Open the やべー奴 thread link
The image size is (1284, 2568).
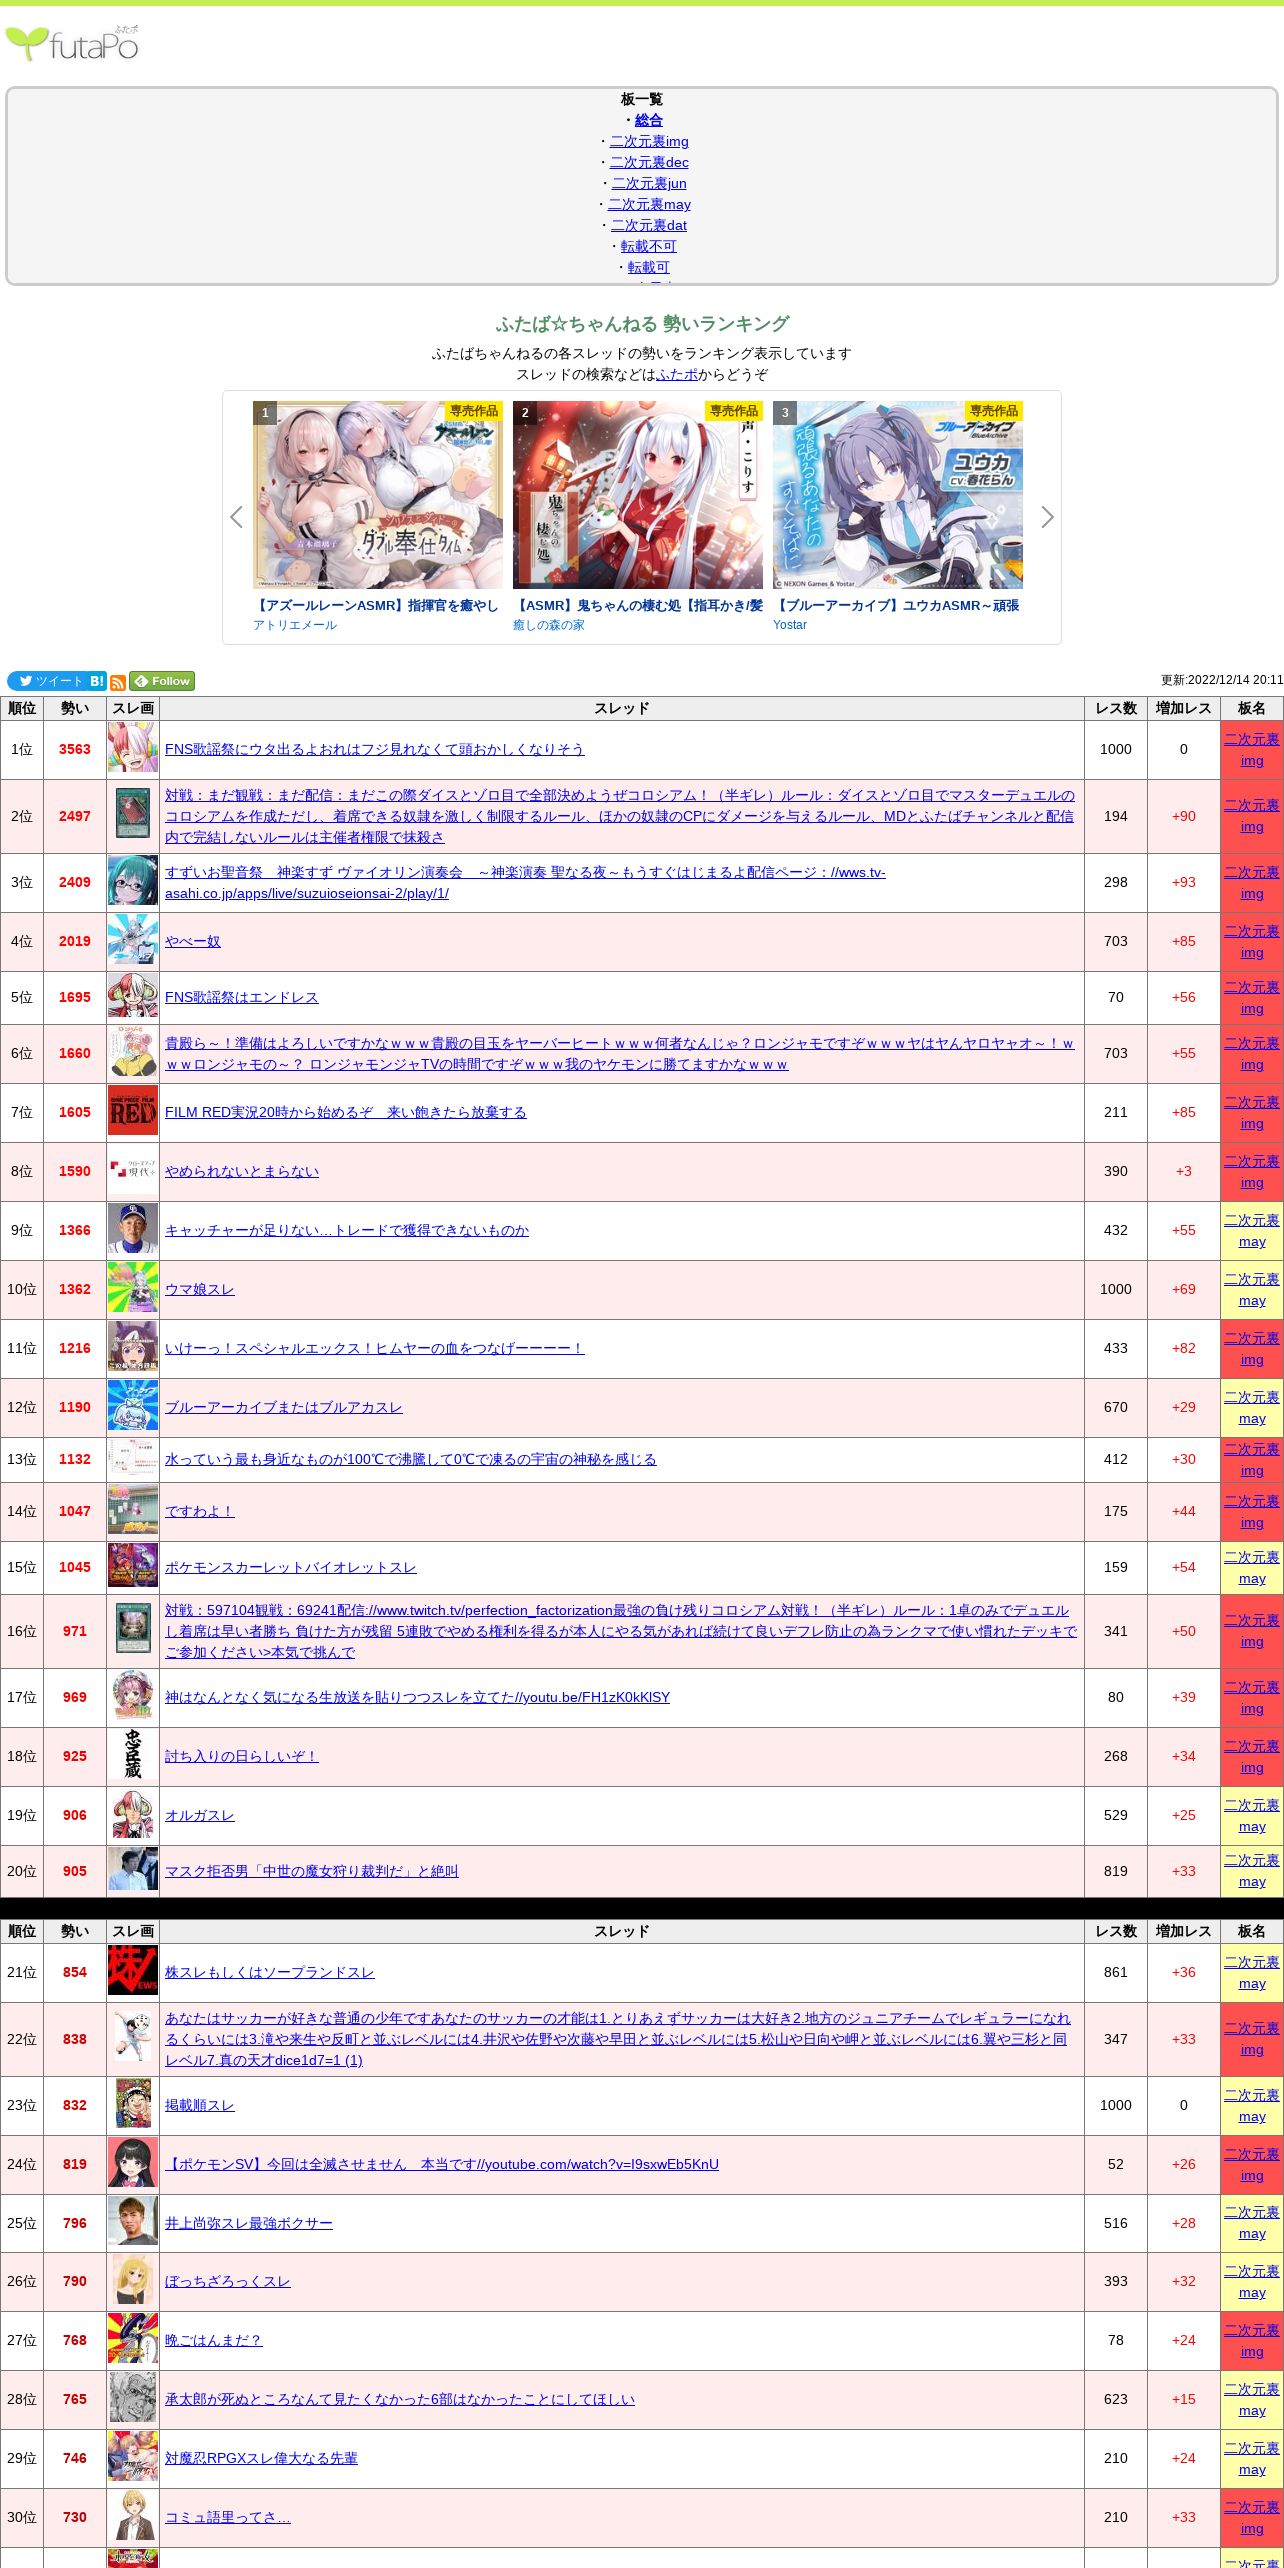tap(192, 941)
